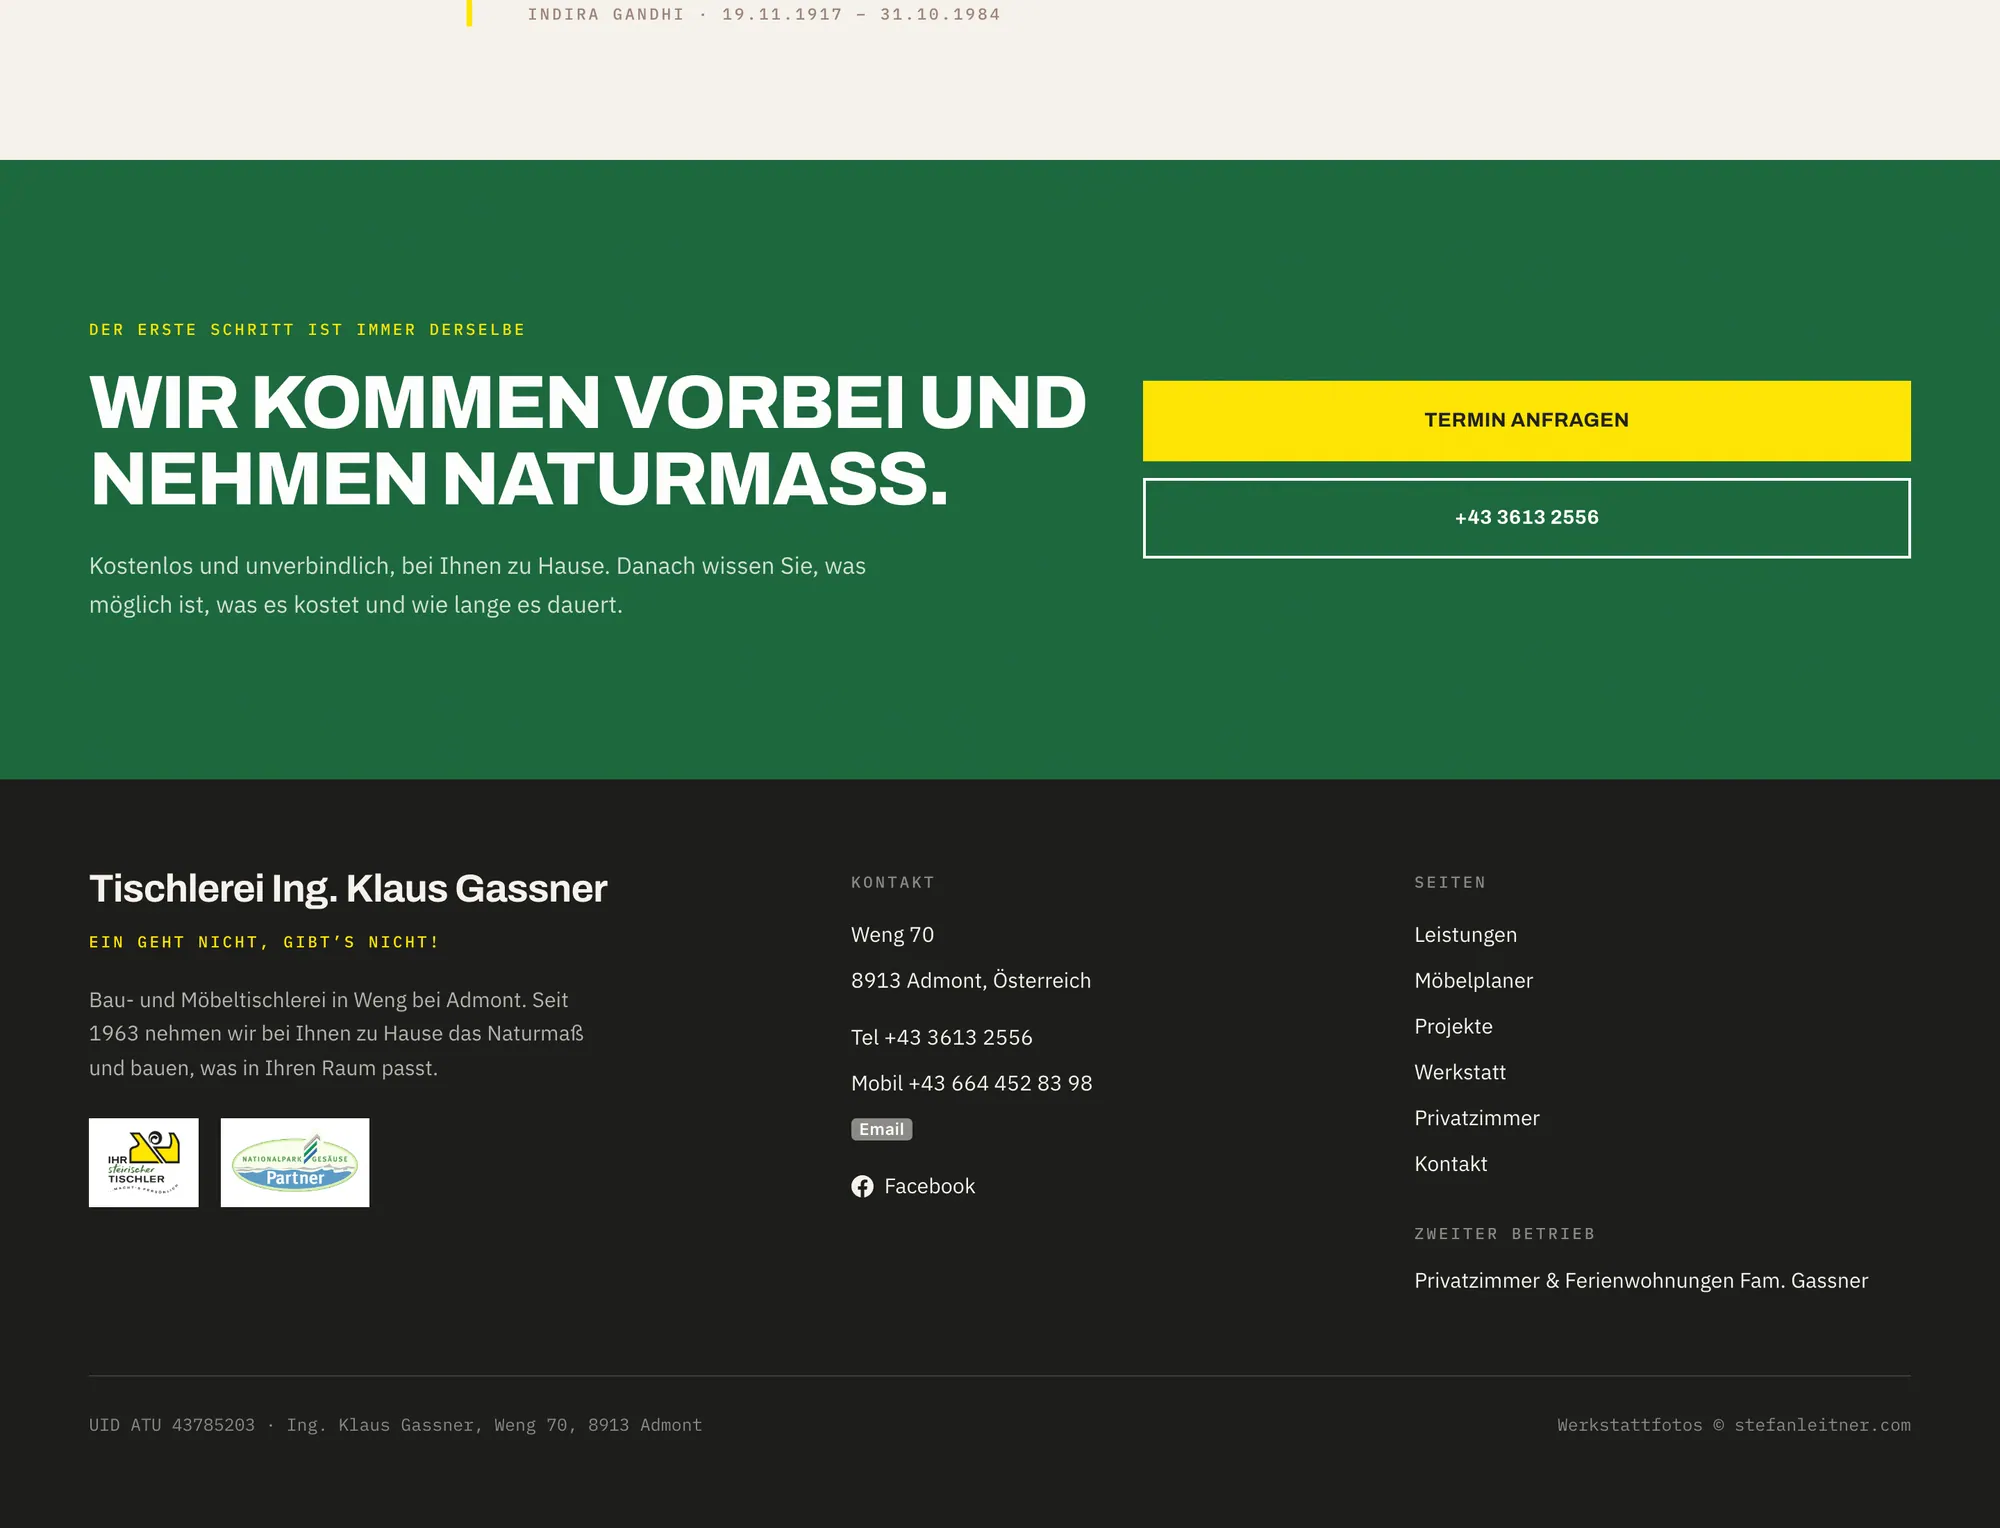Open the Nationalpark Gesäuse Partner badge
Screen dimensions: 2000x1528
point(295,1162)
